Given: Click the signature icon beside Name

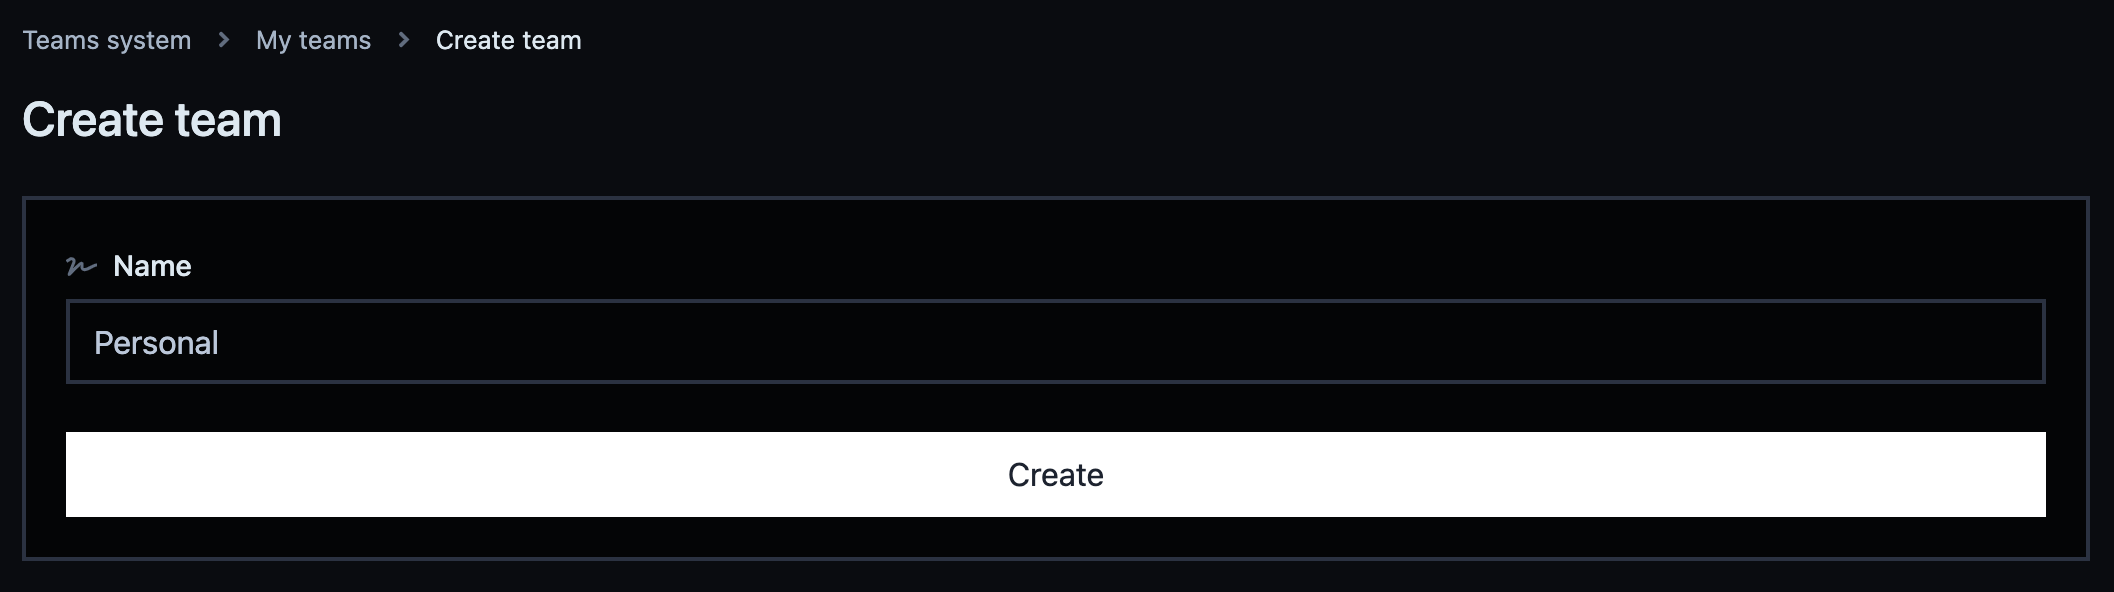Looking at the screenshot, I should (81, 266).
